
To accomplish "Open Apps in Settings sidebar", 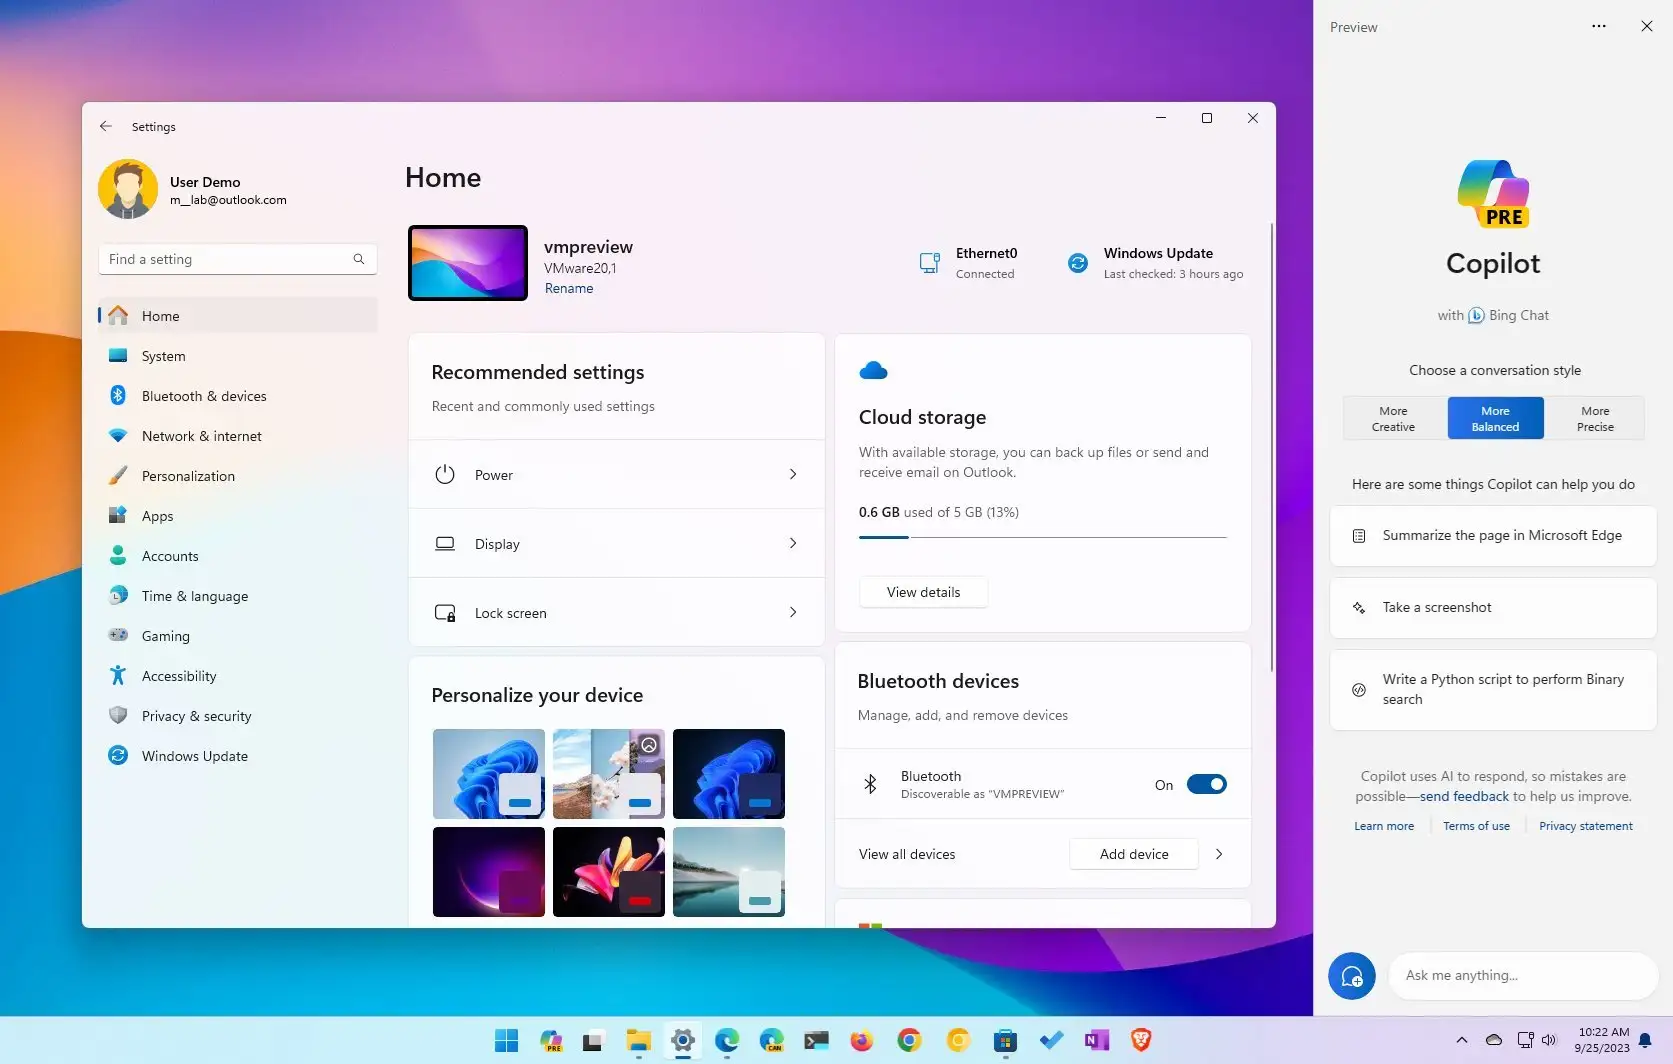I will [238, 516].
